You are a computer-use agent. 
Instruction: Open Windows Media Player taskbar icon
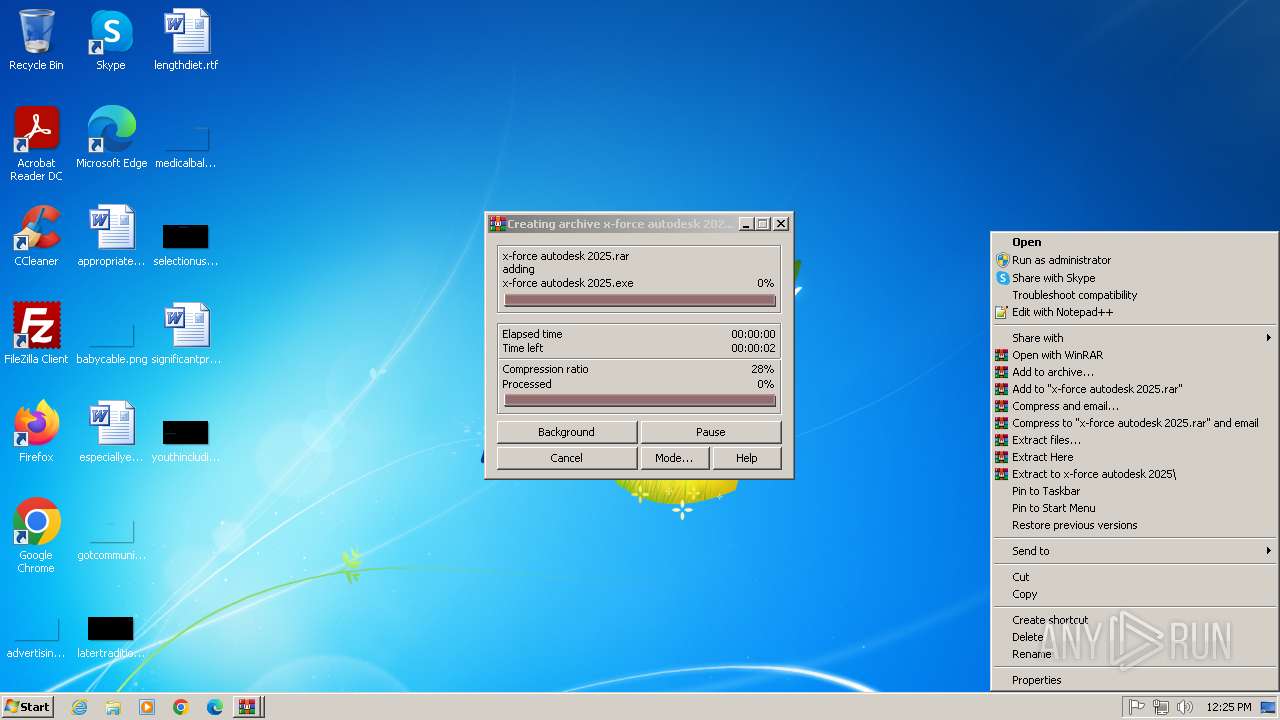click(x=147, y=707)
